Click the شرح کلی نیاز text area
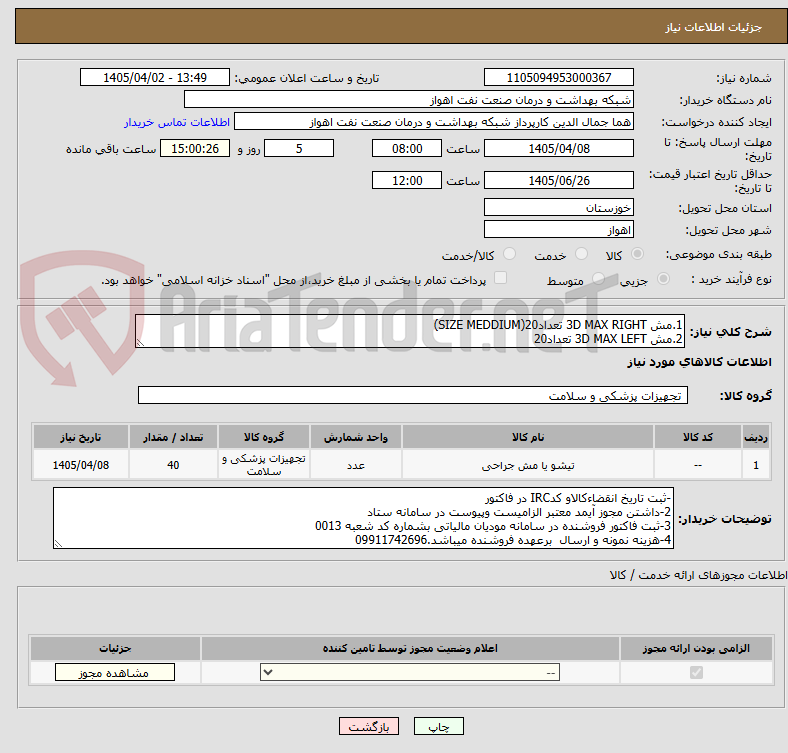 (410, 331)
